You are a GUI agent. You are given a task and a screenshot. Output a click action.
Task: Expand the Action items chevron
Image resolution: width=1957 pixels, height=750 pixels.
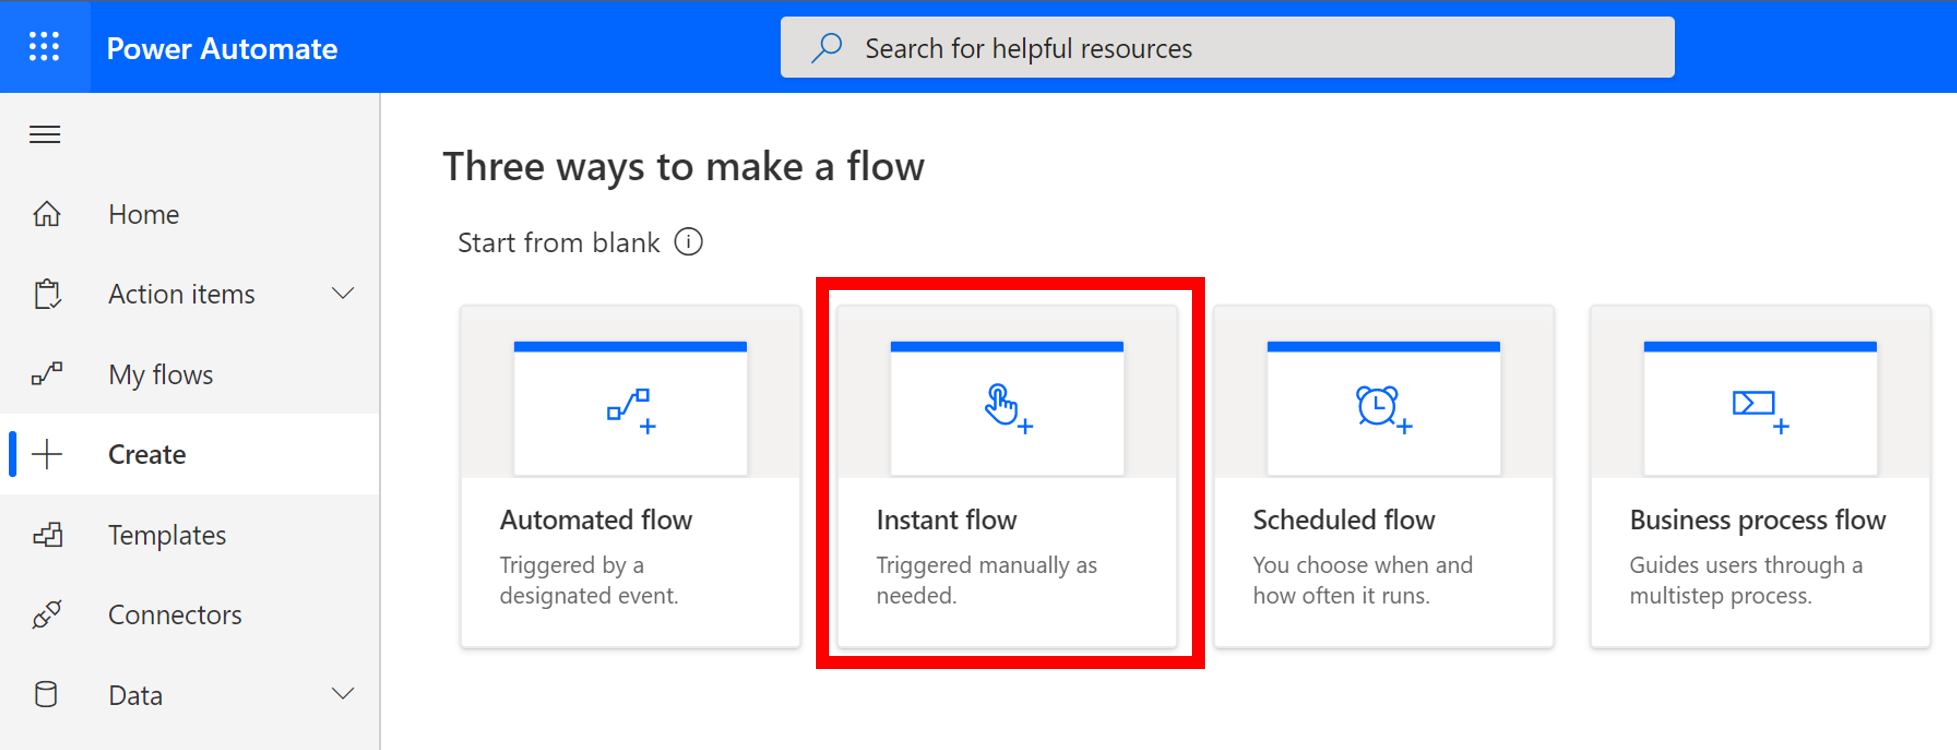[x=343, y=293]
